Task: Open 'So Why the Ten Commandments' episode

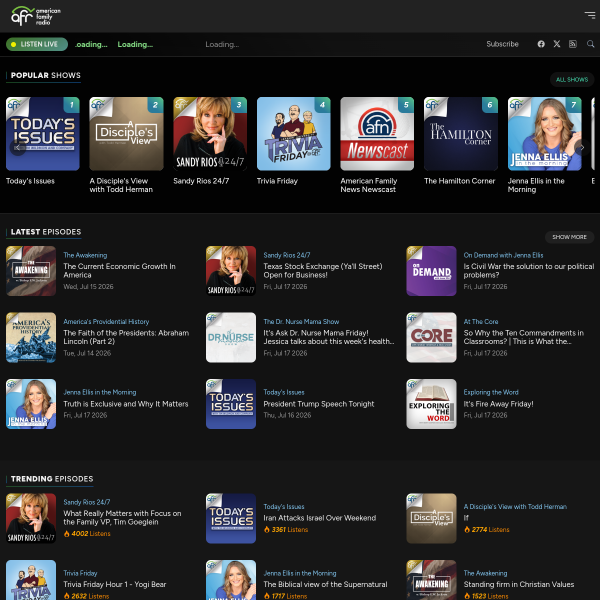Action: [x=523, y=337]
